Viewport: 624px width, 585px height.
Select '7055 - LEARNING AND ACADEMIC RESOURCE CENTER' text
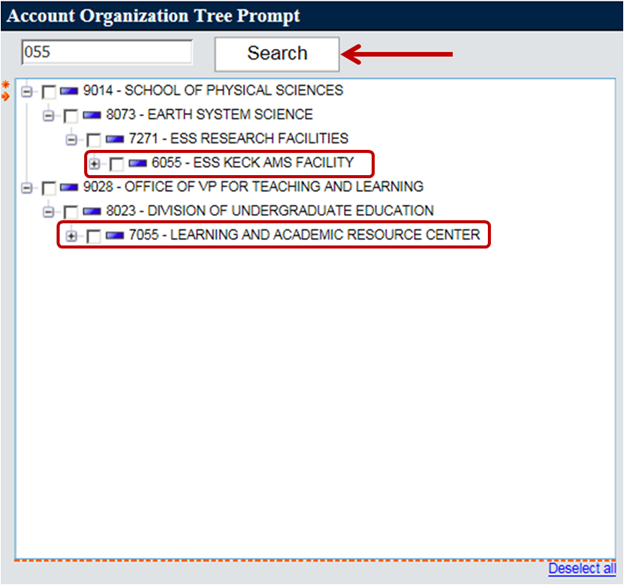[x=304, y=235]
